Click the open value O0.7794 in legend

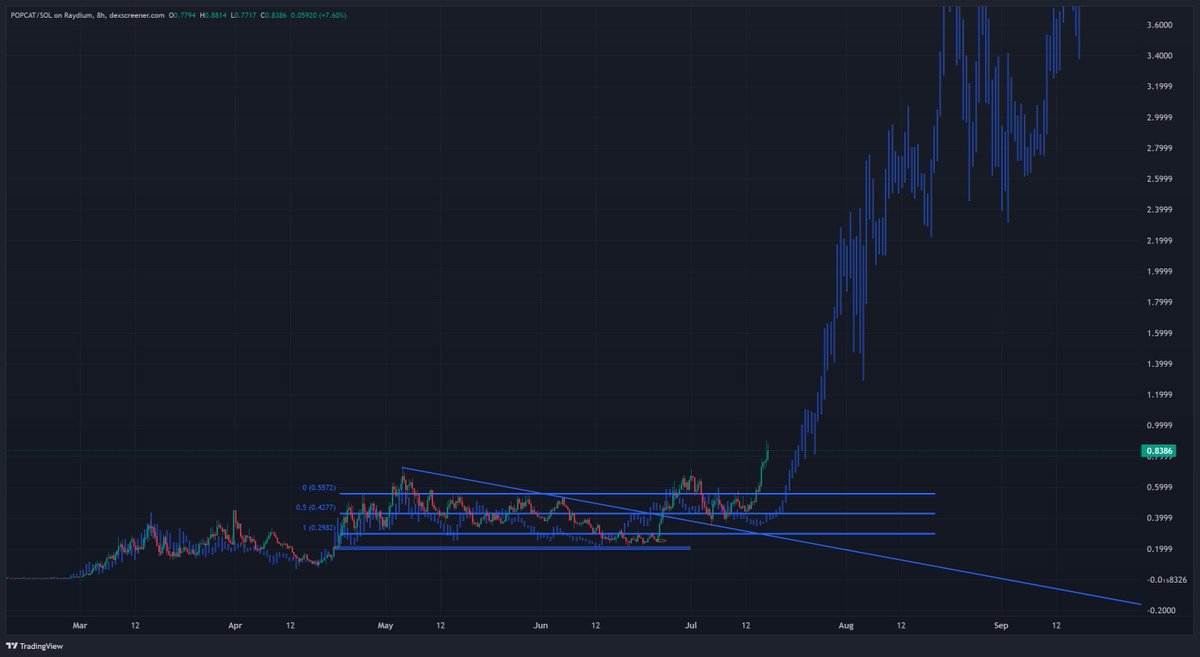pyautogui.click(x=179, y=16)
